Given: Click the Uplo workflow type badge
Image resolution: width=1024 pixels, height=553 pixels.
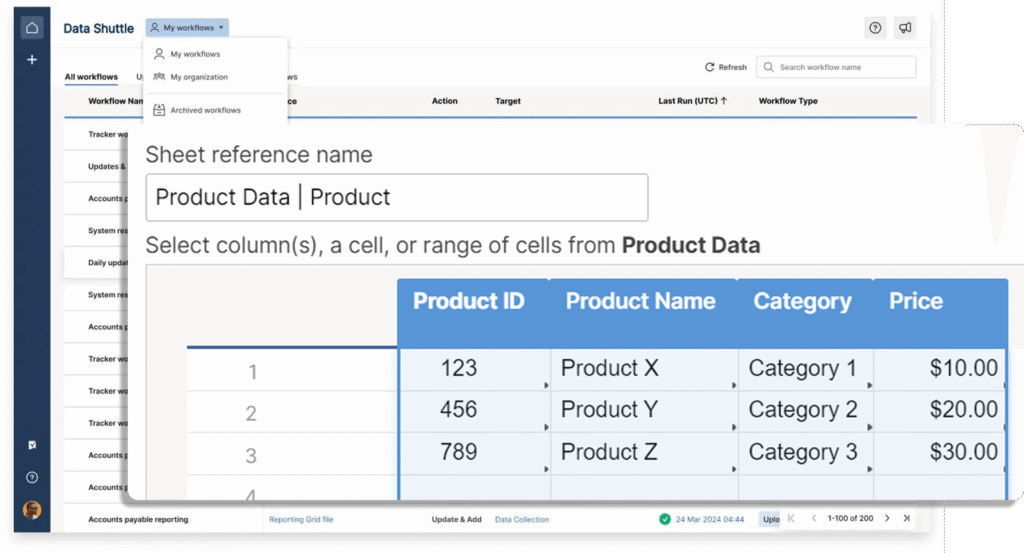Looking at the screenshot, I should click(771, 520).
